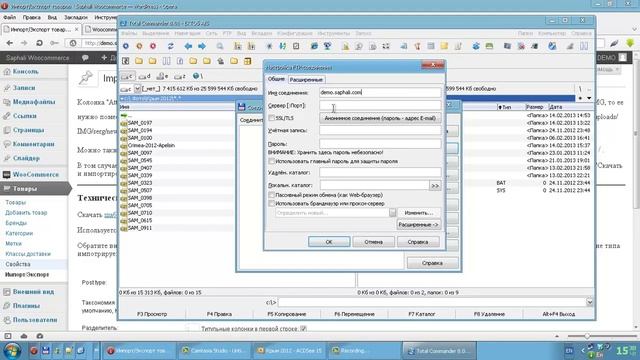This screenshot has width=640, height=360.
Task: Click the Сервер [:Порт] input field
Action: [380, 105]
